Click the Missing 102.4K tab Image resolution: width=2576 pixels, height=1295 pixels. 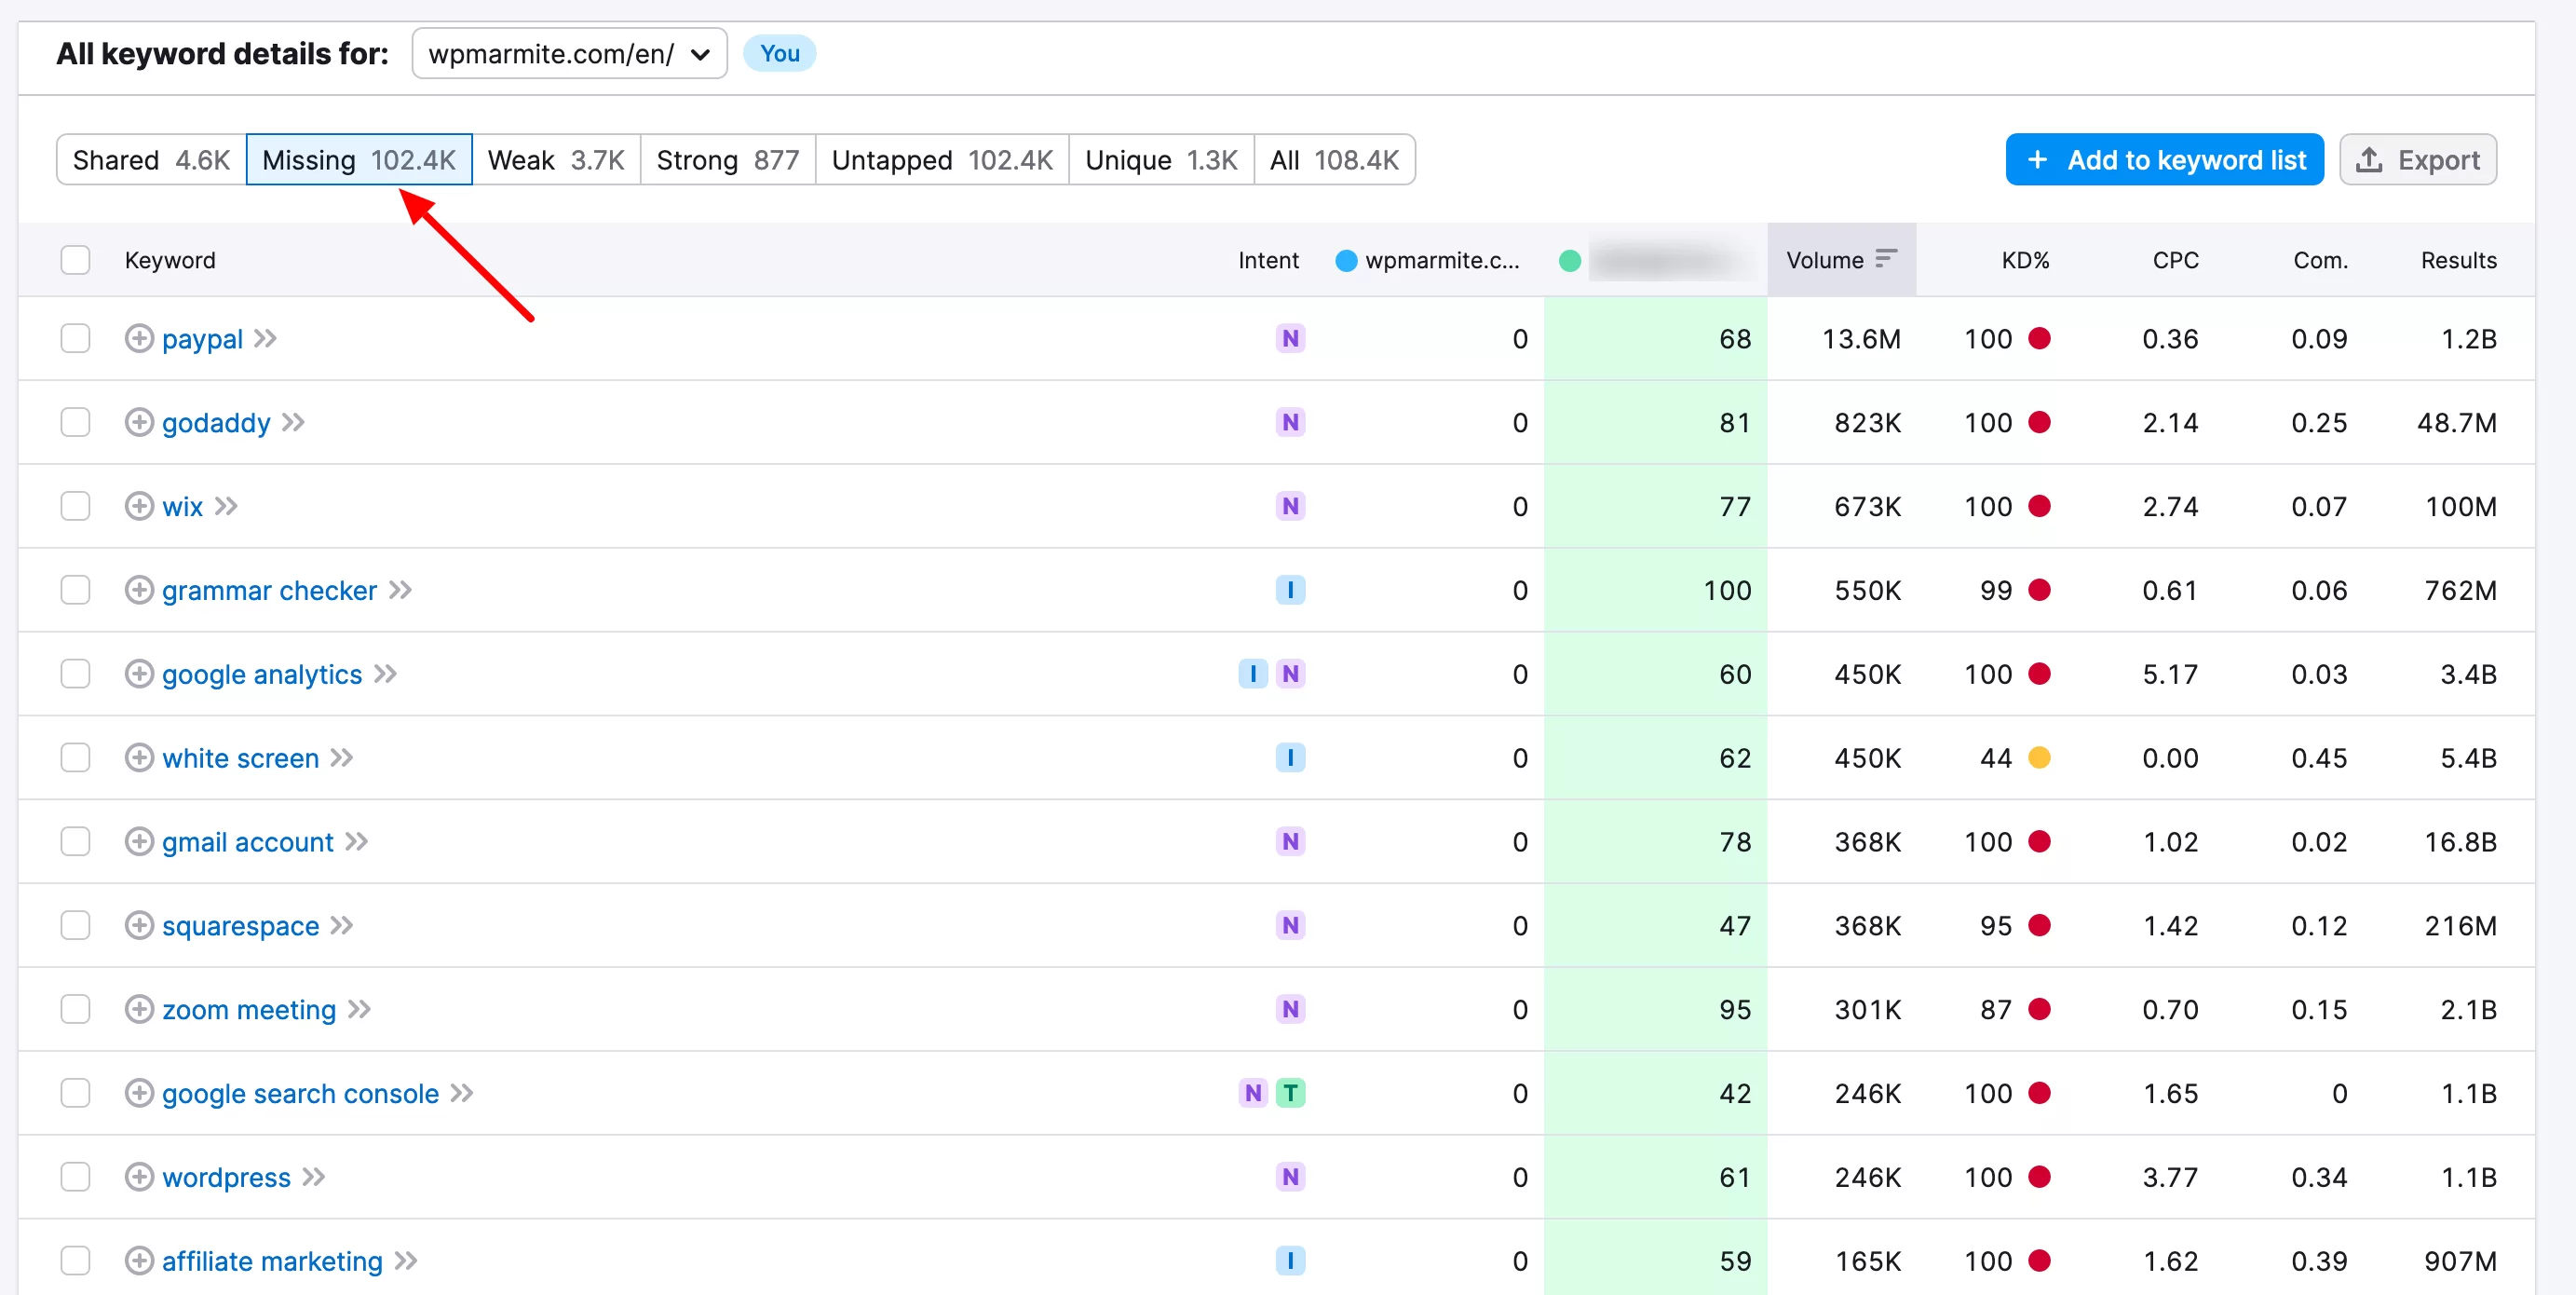(x=359, y=160)
